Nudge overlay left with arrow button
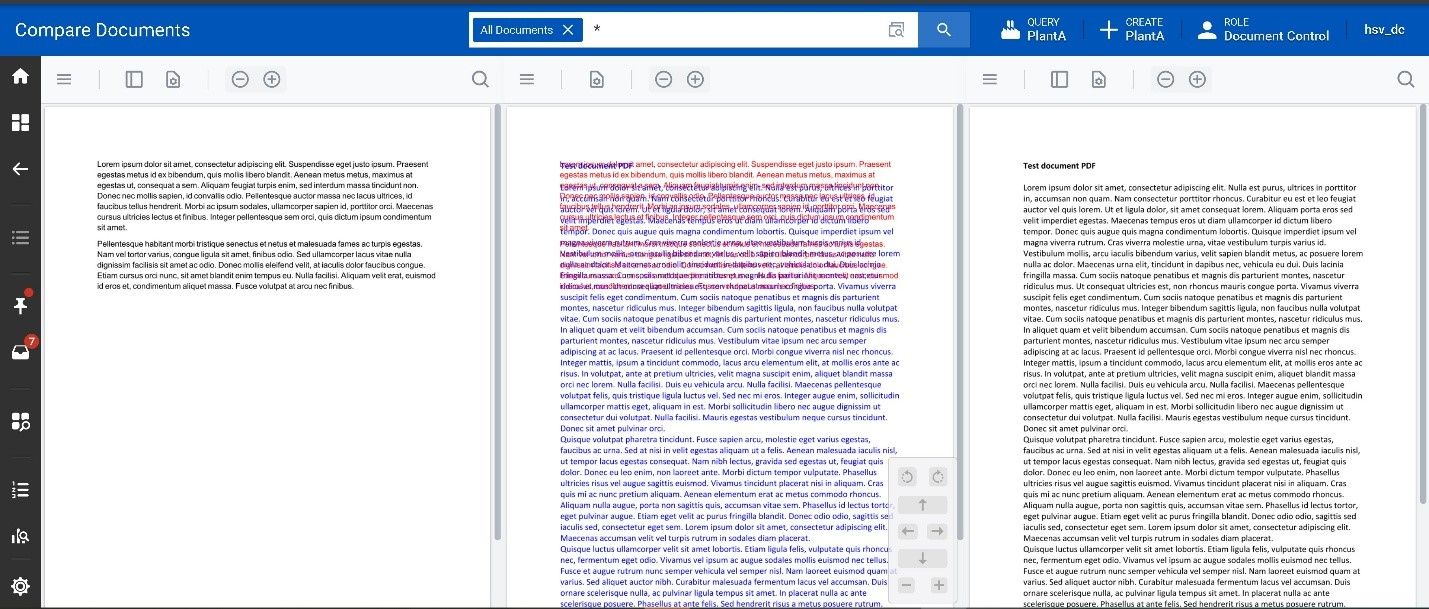This screenshot has height=609, width=1429. [907, 531]
